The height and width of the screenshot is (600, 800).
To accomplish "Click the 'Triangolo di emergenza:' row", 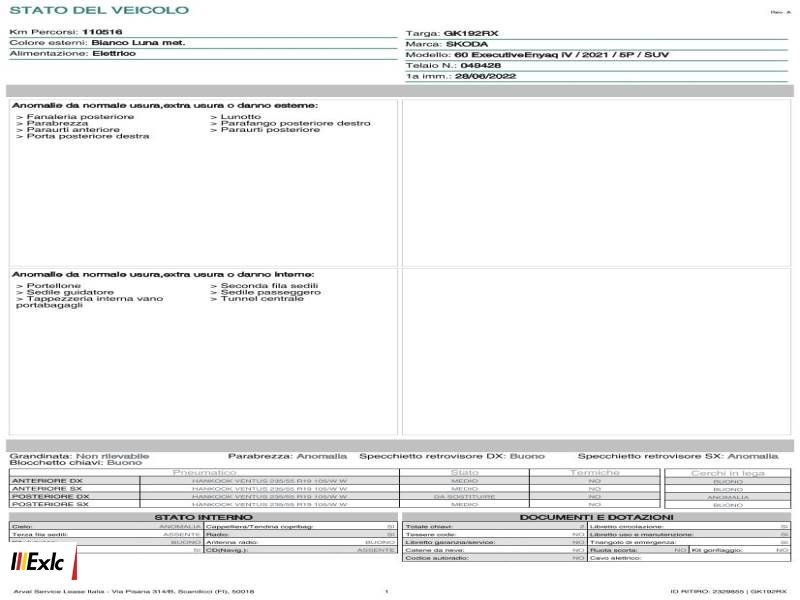I will point(689,542).
